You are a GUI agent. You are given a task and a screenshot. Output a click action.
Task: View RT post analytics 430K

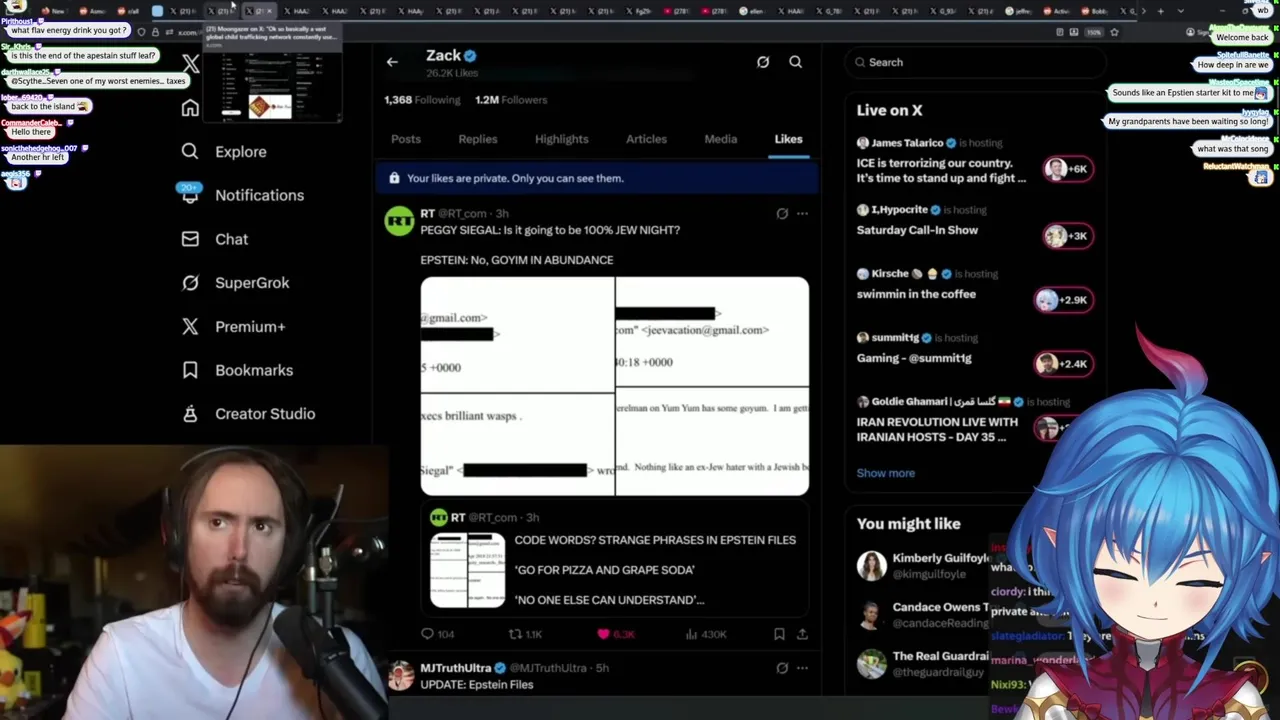click(x=706, y=634)
